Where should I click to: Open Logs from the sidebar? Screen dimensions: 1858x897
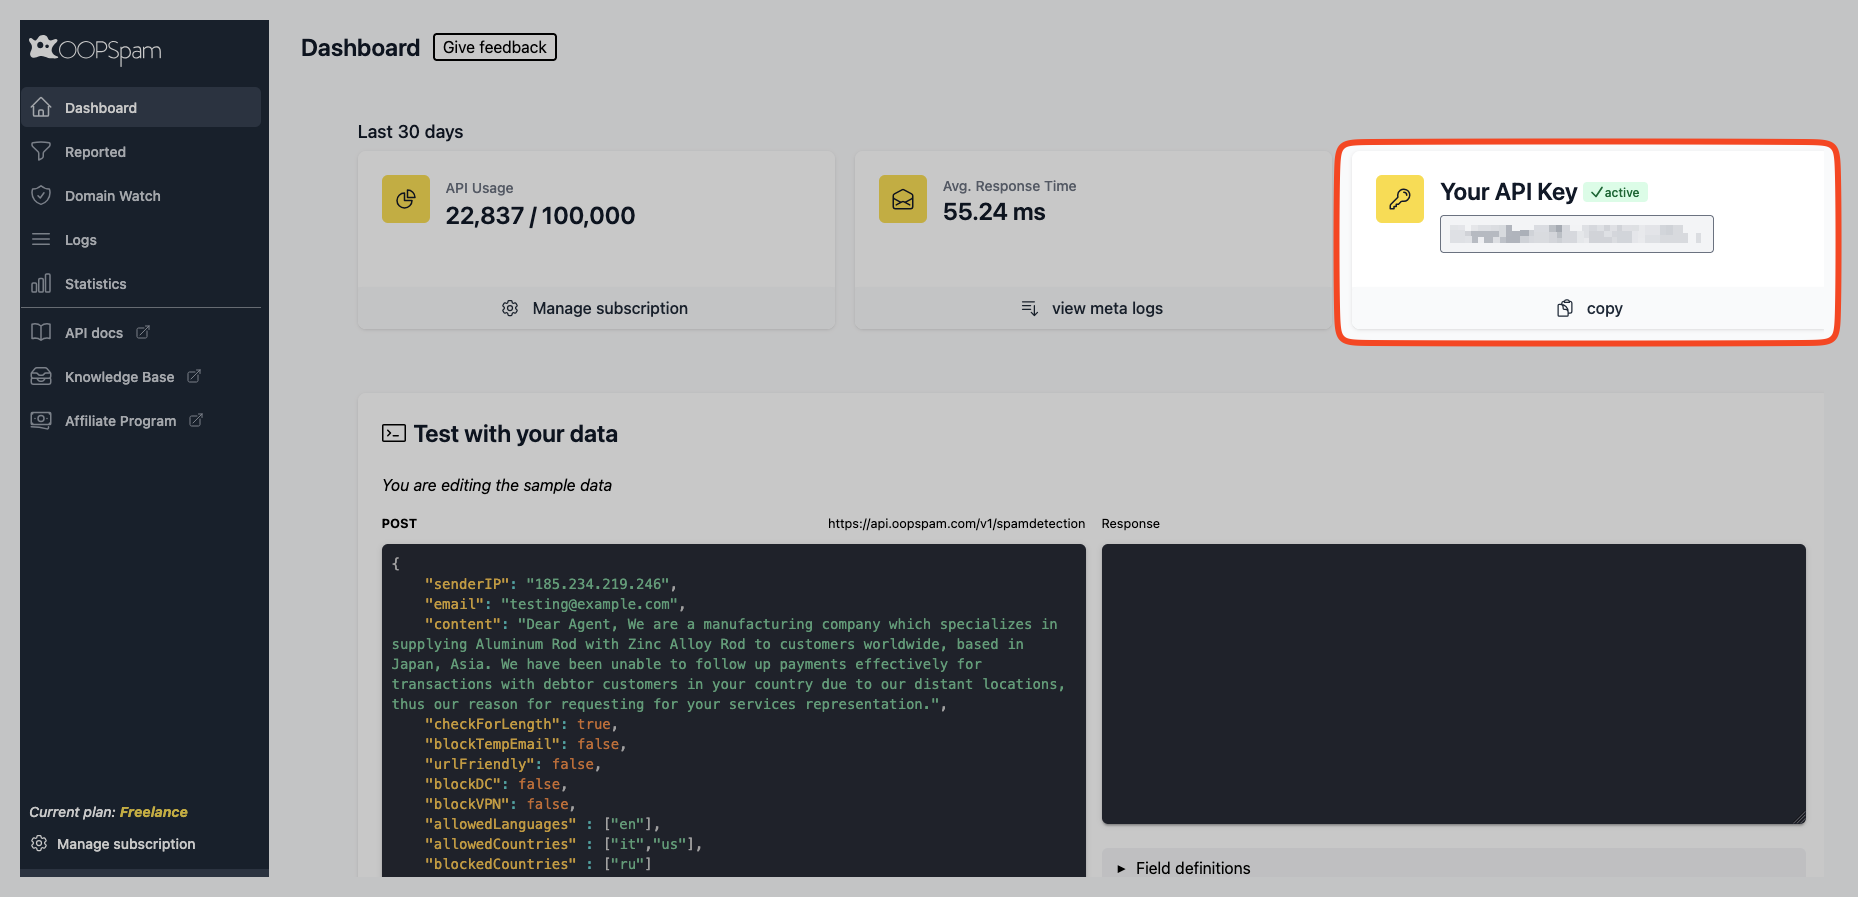[x=80, y=240]
